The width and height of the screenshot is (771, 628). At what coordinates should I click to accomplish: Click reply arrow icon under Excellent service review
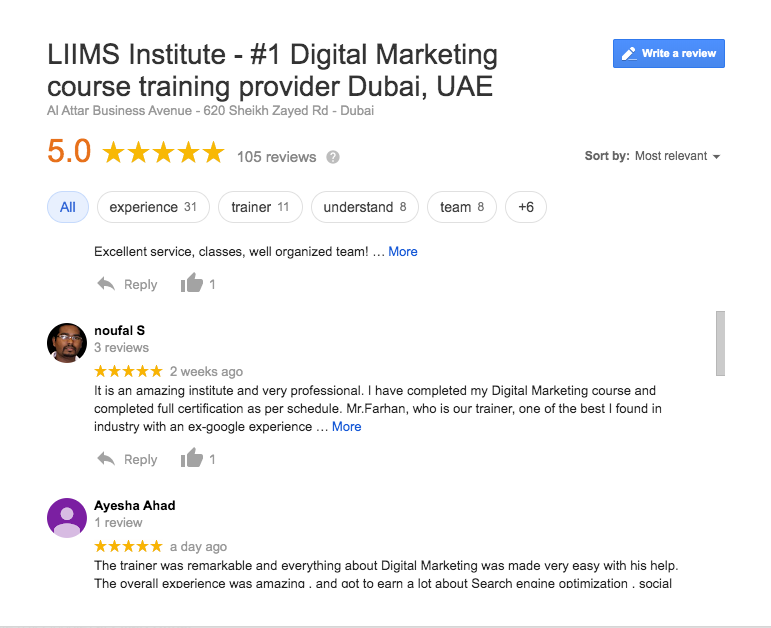(106, 284)
